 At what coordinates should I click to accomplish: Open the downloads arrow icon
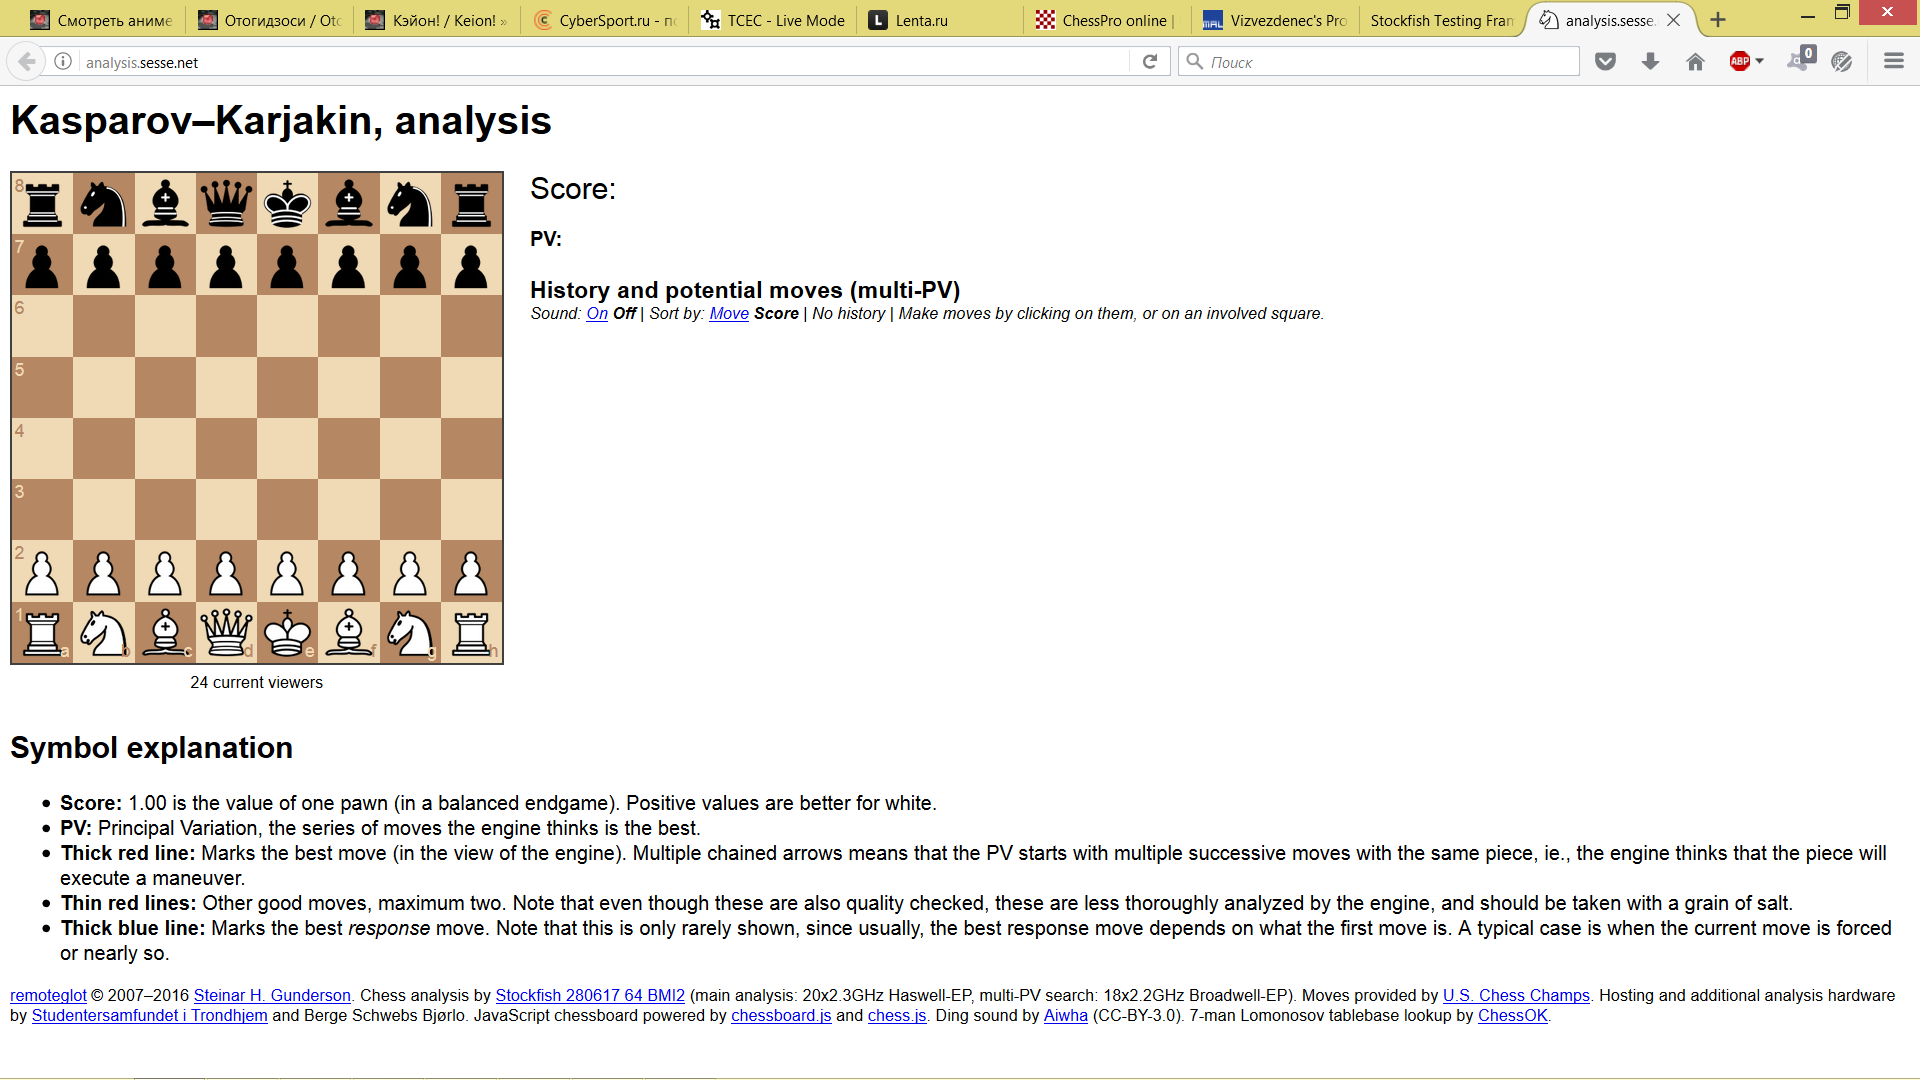click(1651, 62)
